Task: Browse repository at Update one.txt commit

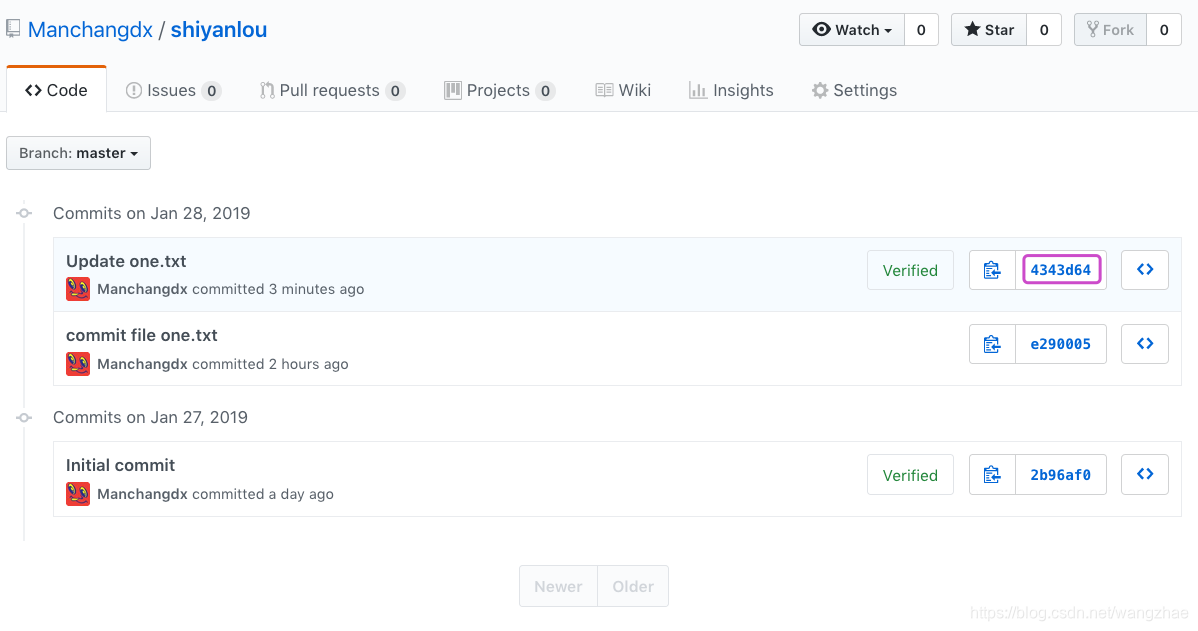Action: click(1145, 270)
